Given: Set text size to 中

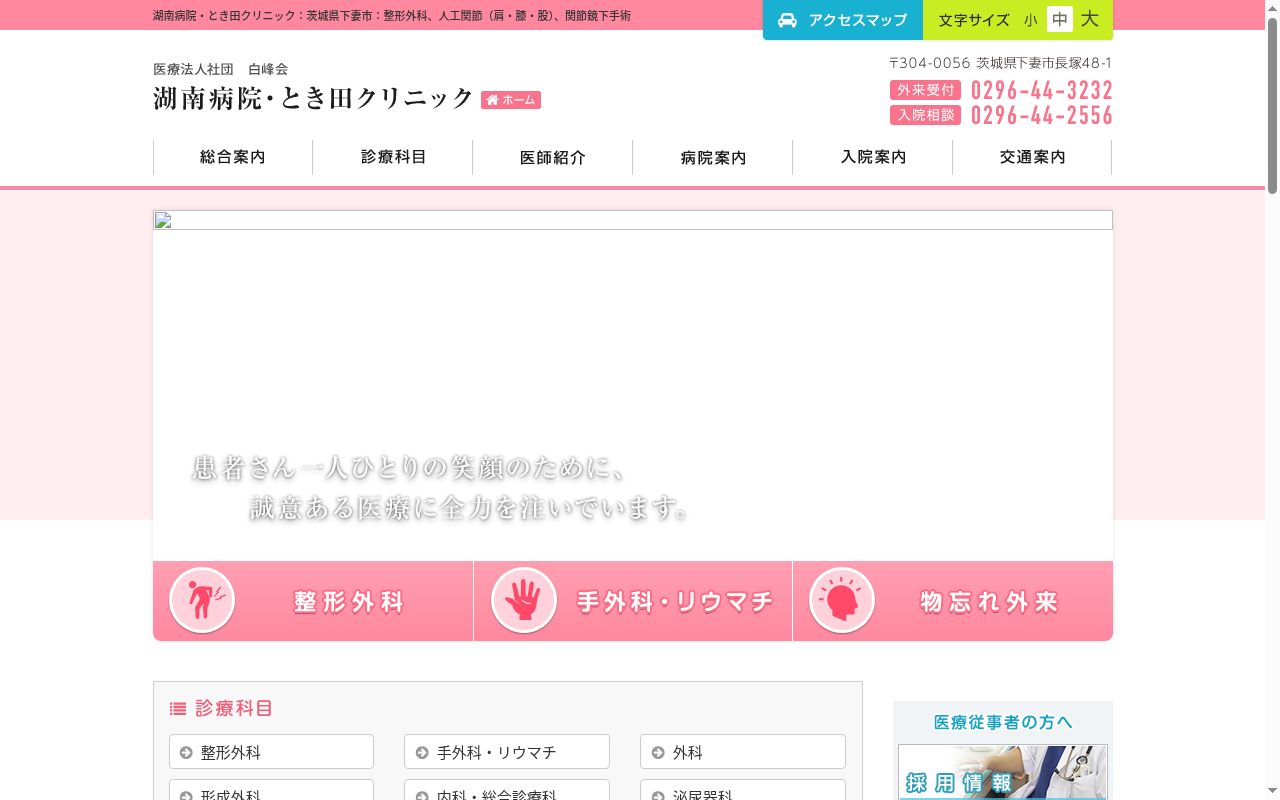Looking at the screenshot, I should pos(1060,19).
